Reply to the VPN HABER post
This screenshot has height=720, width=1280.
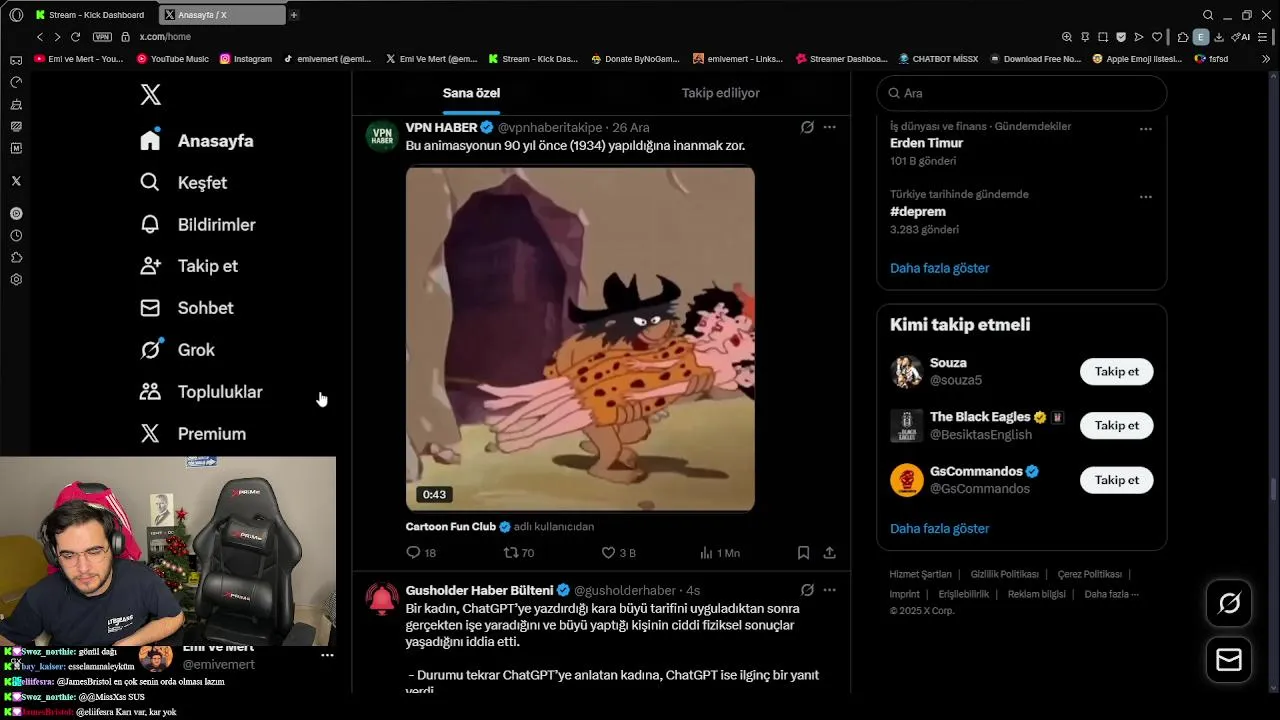pos(421,553)
